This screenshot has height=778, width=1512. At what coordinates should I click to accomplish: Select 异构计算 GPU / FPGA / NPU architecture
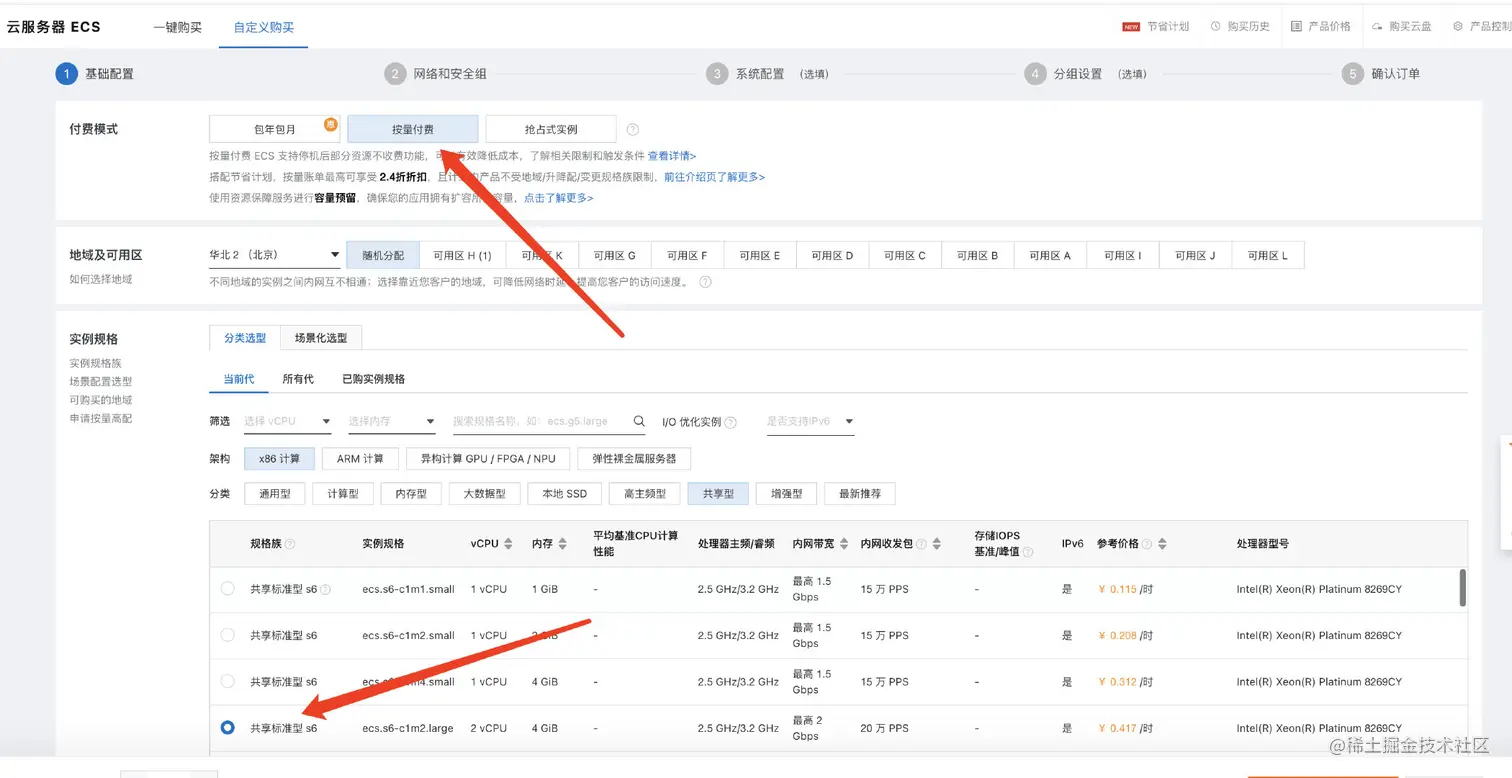tap(488, 459)
